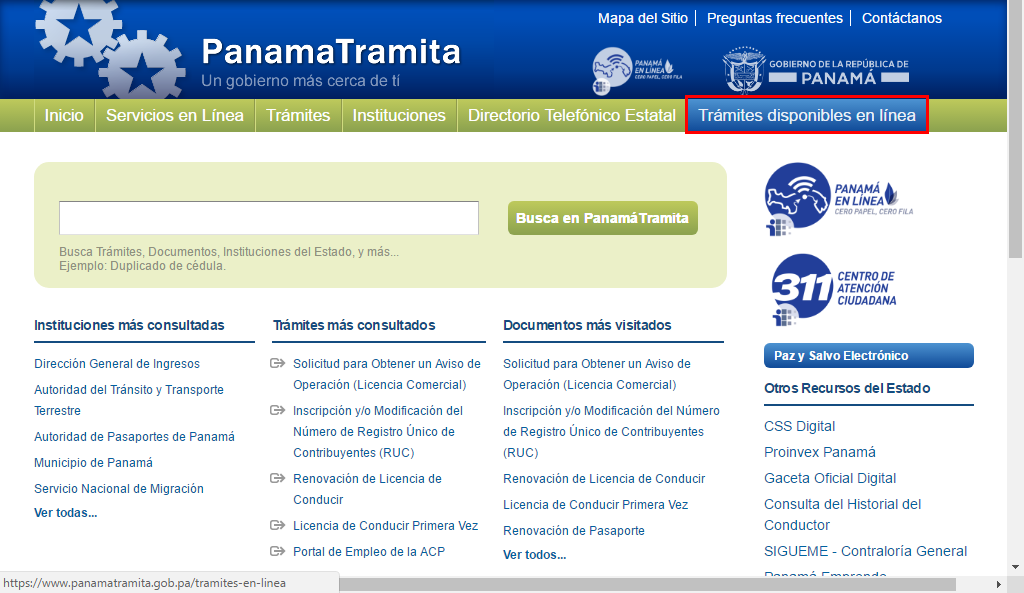This screenshot has width=1024, height=593.
Task: Open Renovación de Licencia de Conducir trámite link
Action: (367, 489)
